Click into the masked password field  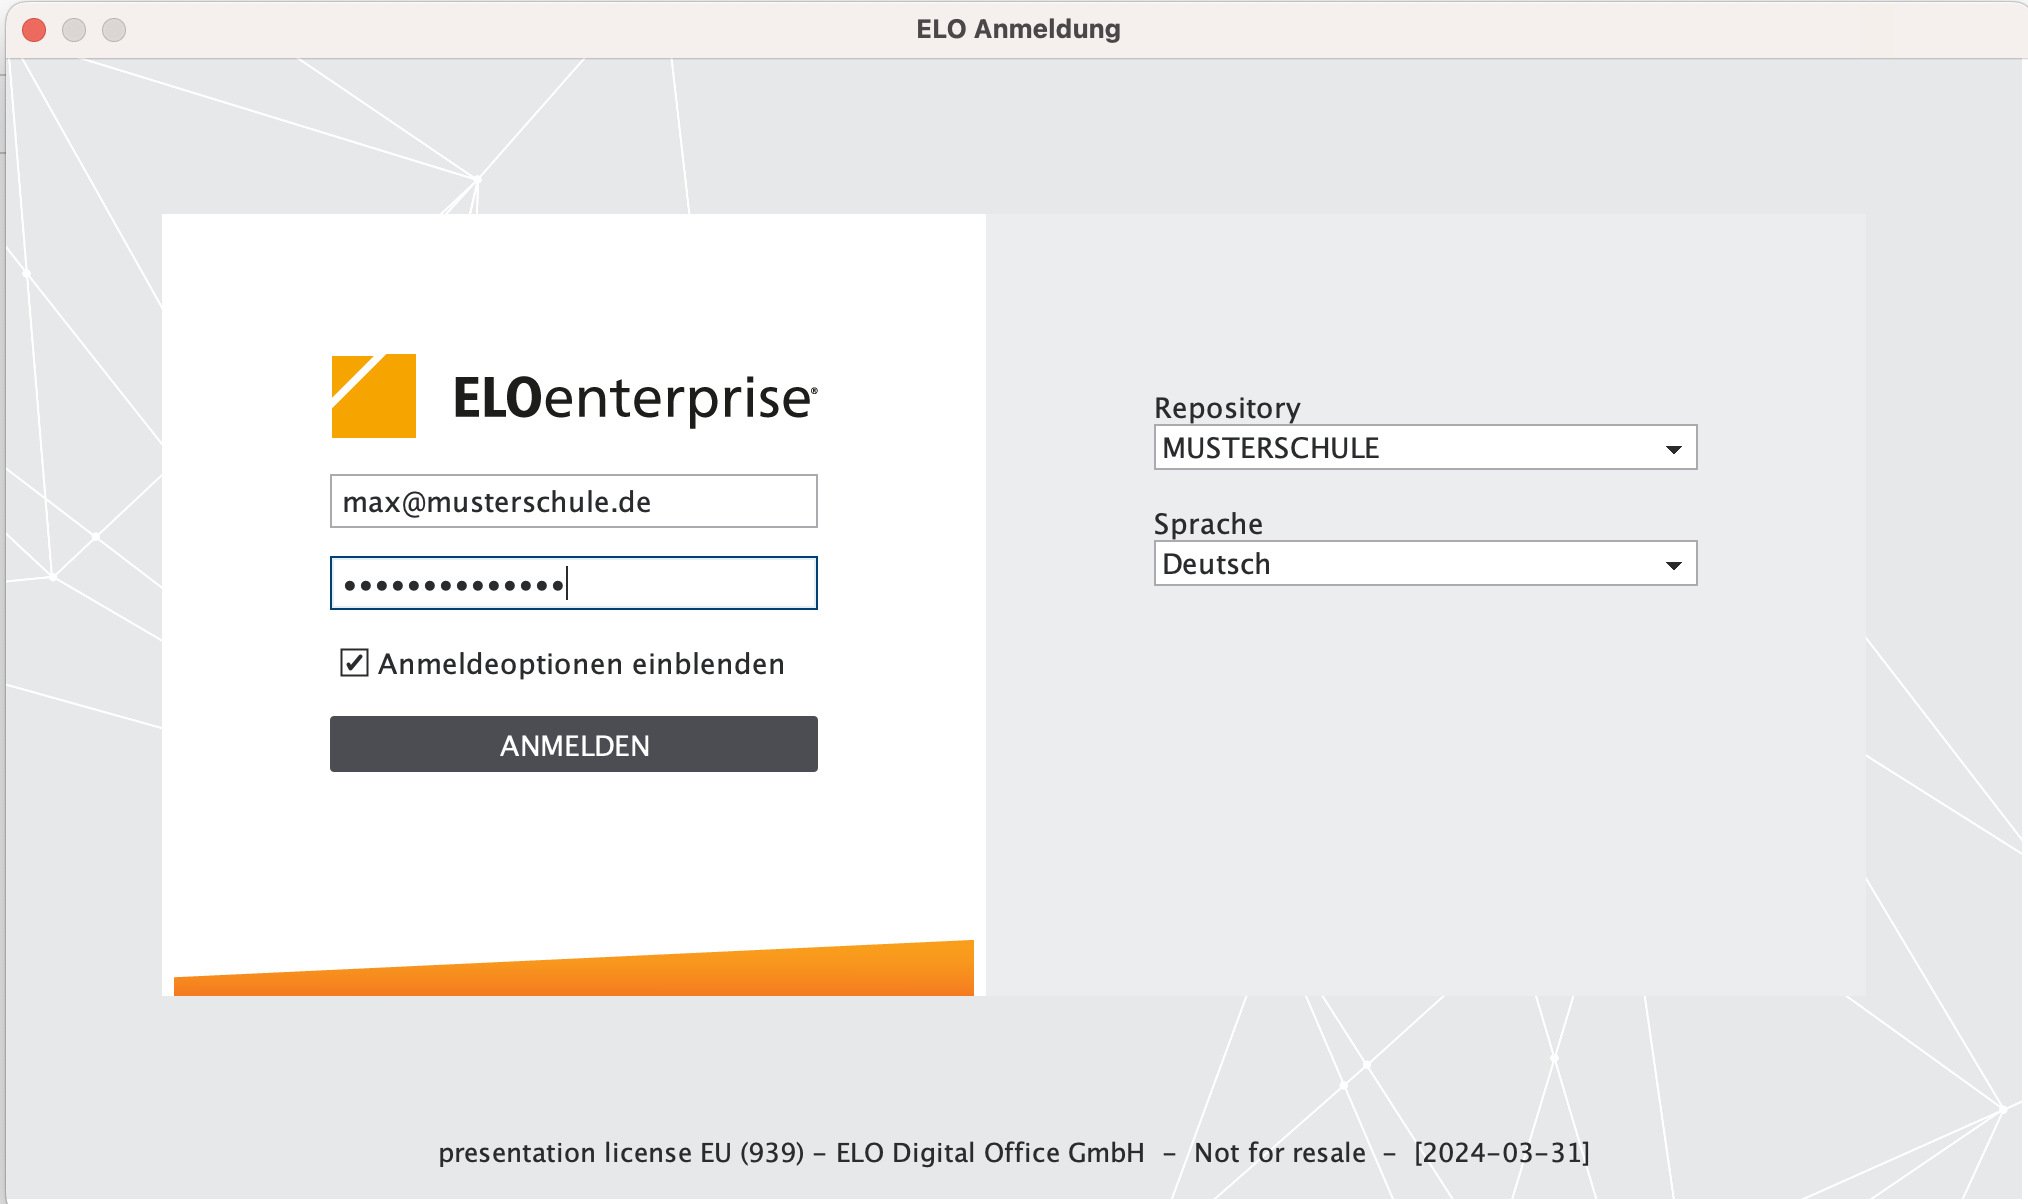point(573,583)
